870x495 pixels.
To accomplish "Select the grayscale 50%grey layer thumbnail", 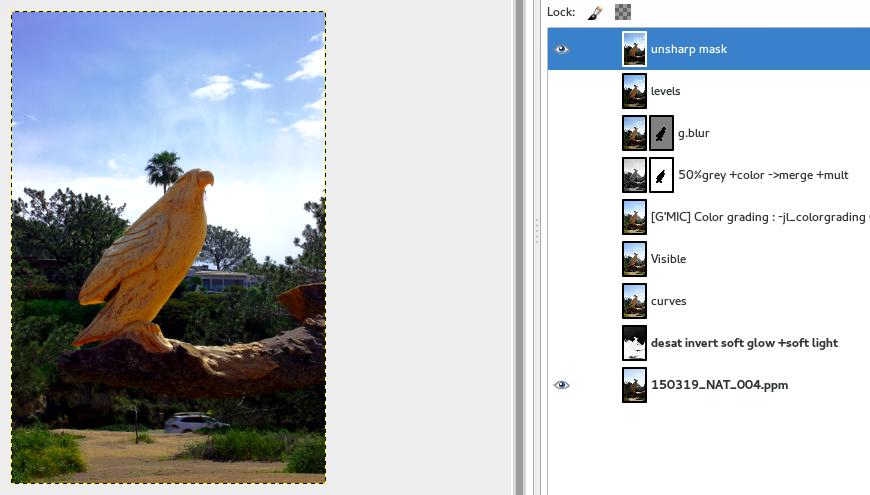I will pyautogui.click(x=634, y=175).
